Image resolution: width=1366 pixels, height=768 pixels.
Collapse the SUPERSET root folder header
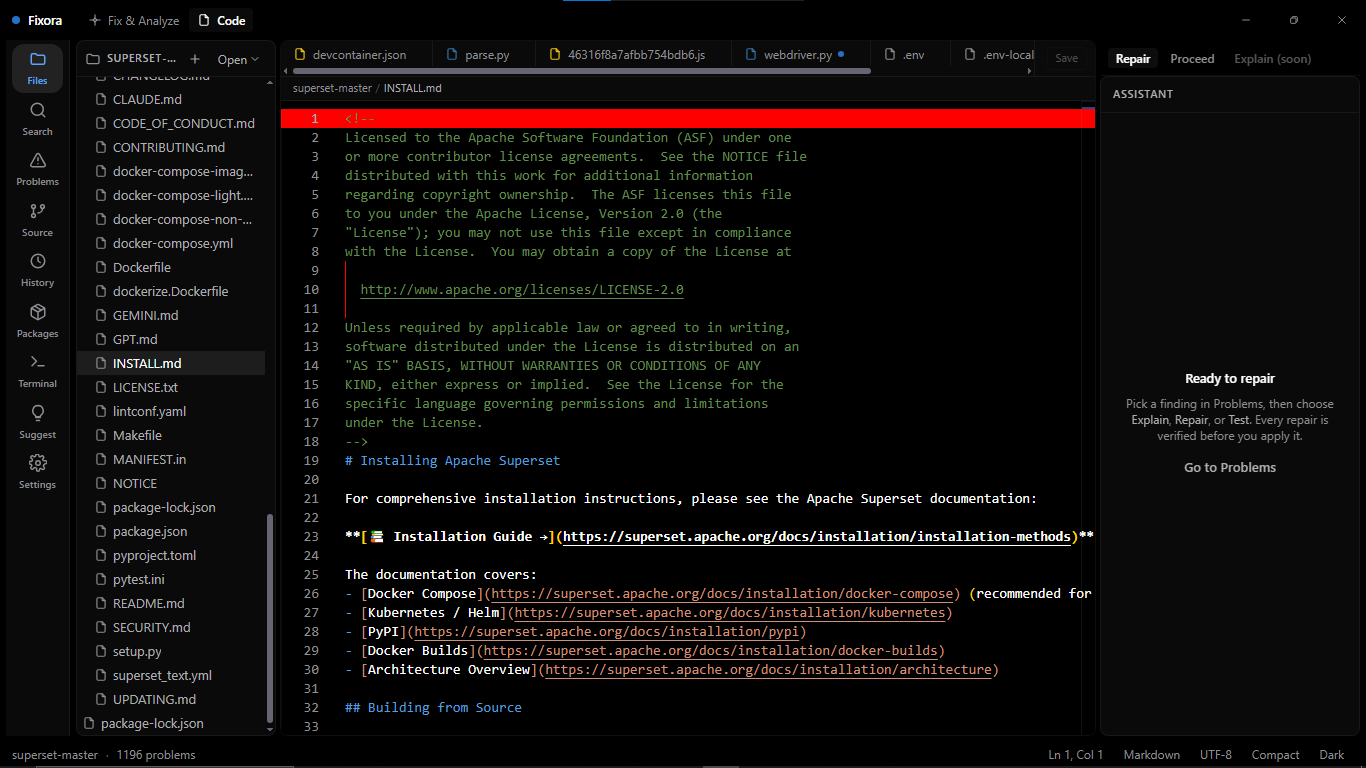click(132, 59)
